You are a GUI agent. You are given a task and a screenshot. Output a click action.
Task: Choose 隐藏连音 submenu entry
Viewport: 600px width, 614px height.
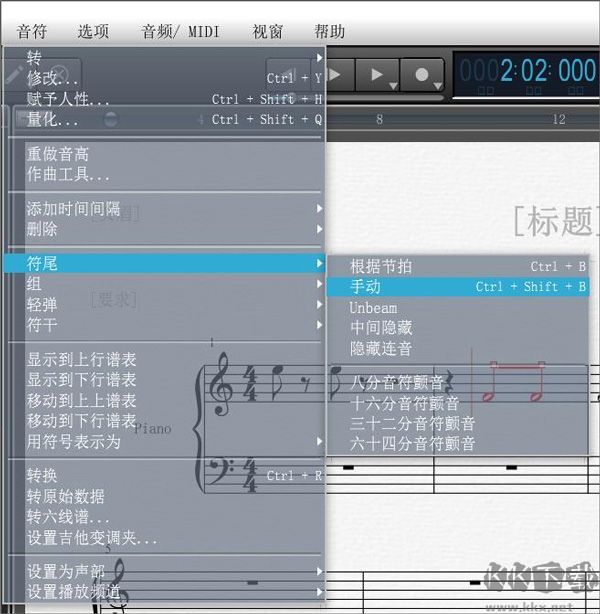point(458,348)
